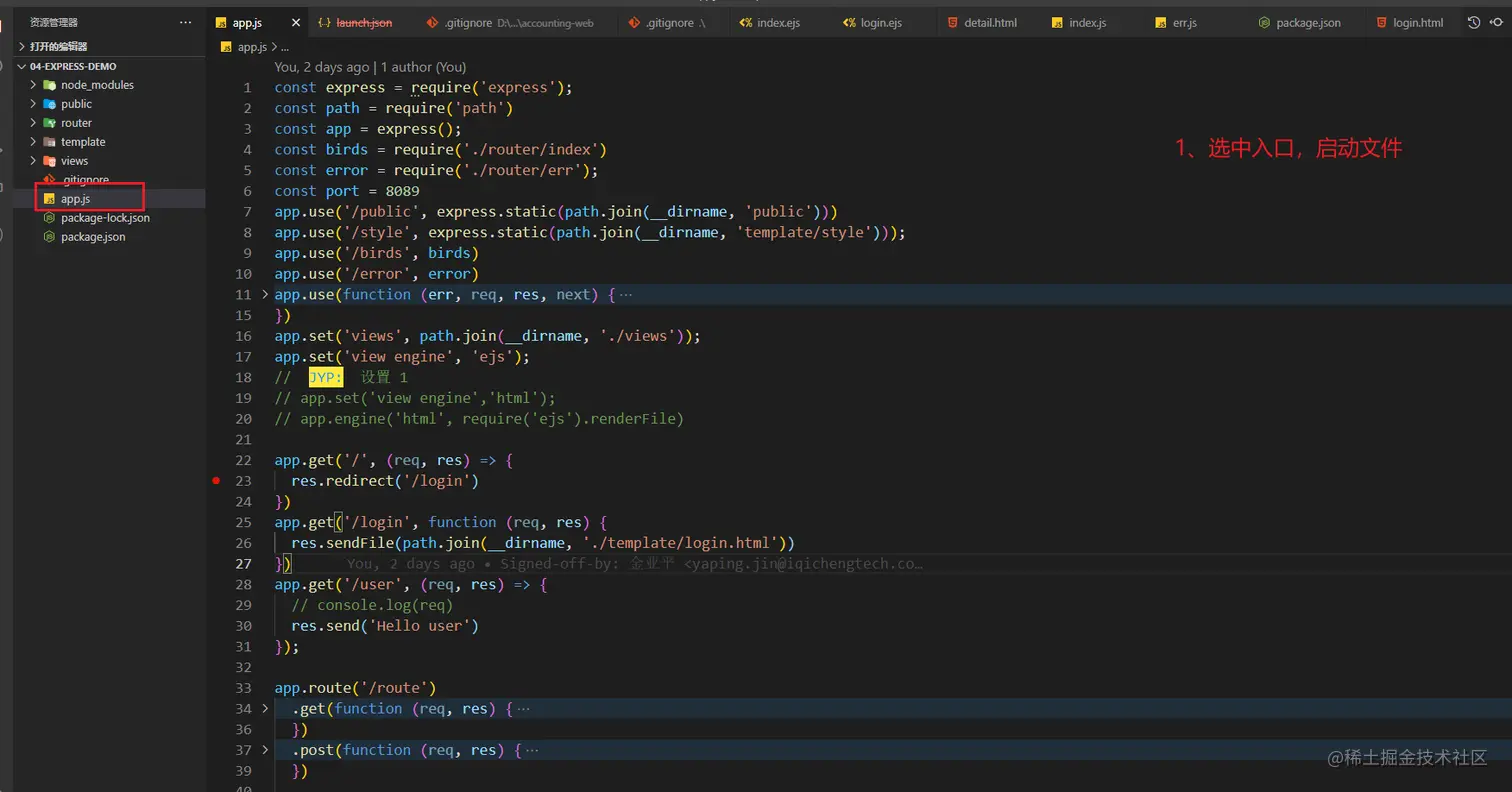This screenshot has height=792, width=1512.
Task: Expand the public folder
Action: point(76,104)
